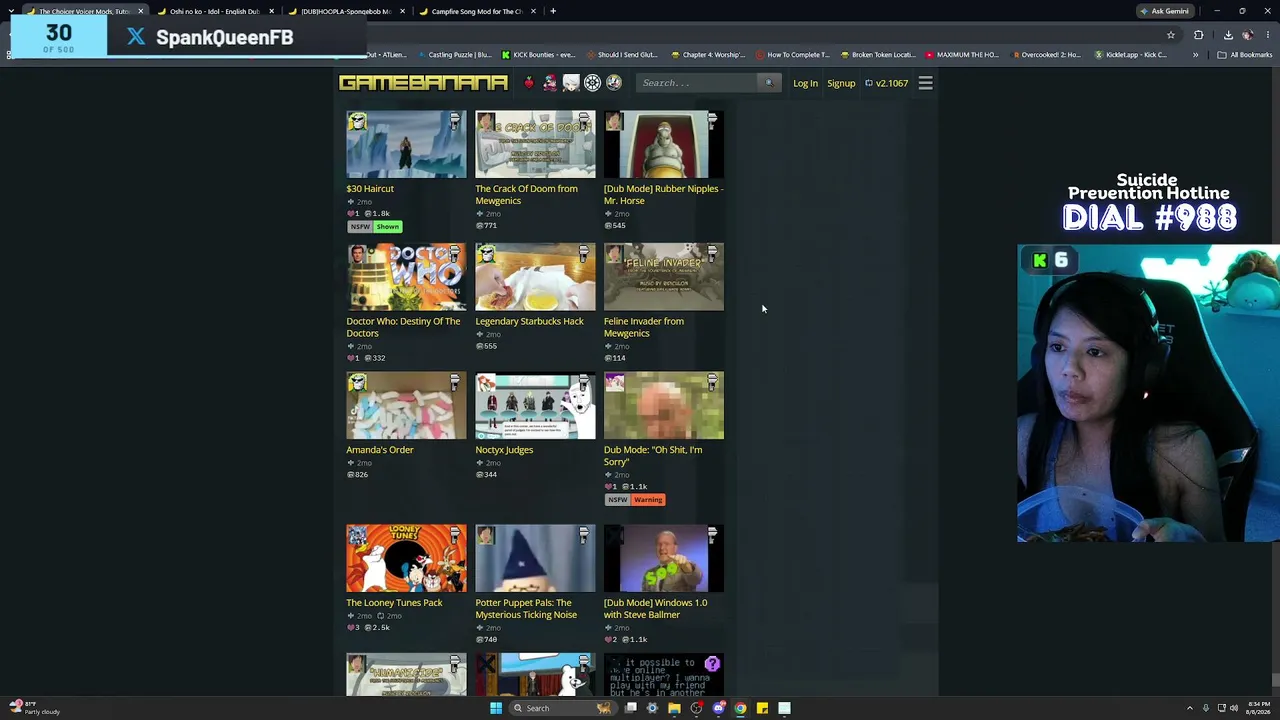Open the Amanda's Order mod link

tap(380, 450)
